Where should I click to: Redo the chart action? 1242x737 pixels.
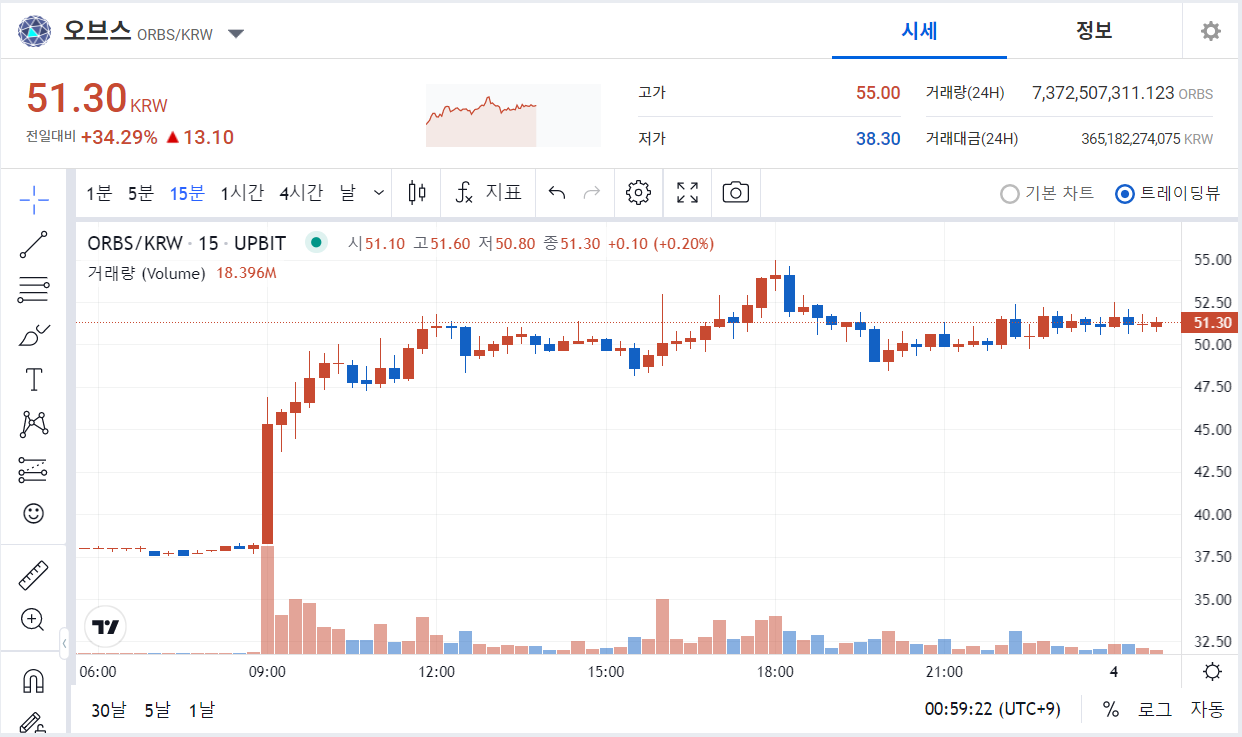(x=592, y=193)
